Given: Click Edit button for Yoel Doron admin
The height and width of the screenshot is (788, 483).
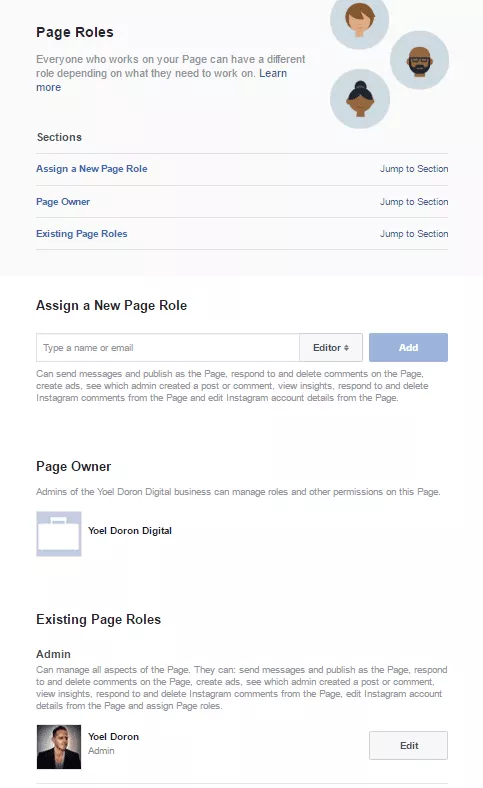Looking at the screenshot, I should (408, 745).
